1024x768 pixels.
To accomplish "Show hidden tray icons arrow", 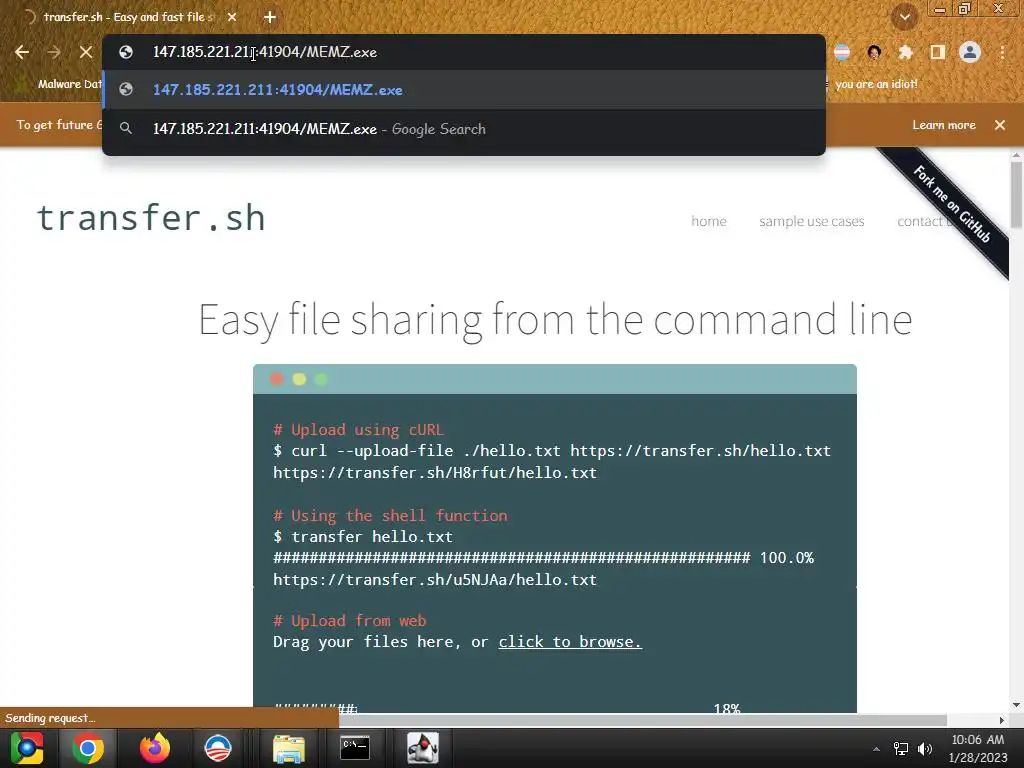I will [876, 749].
